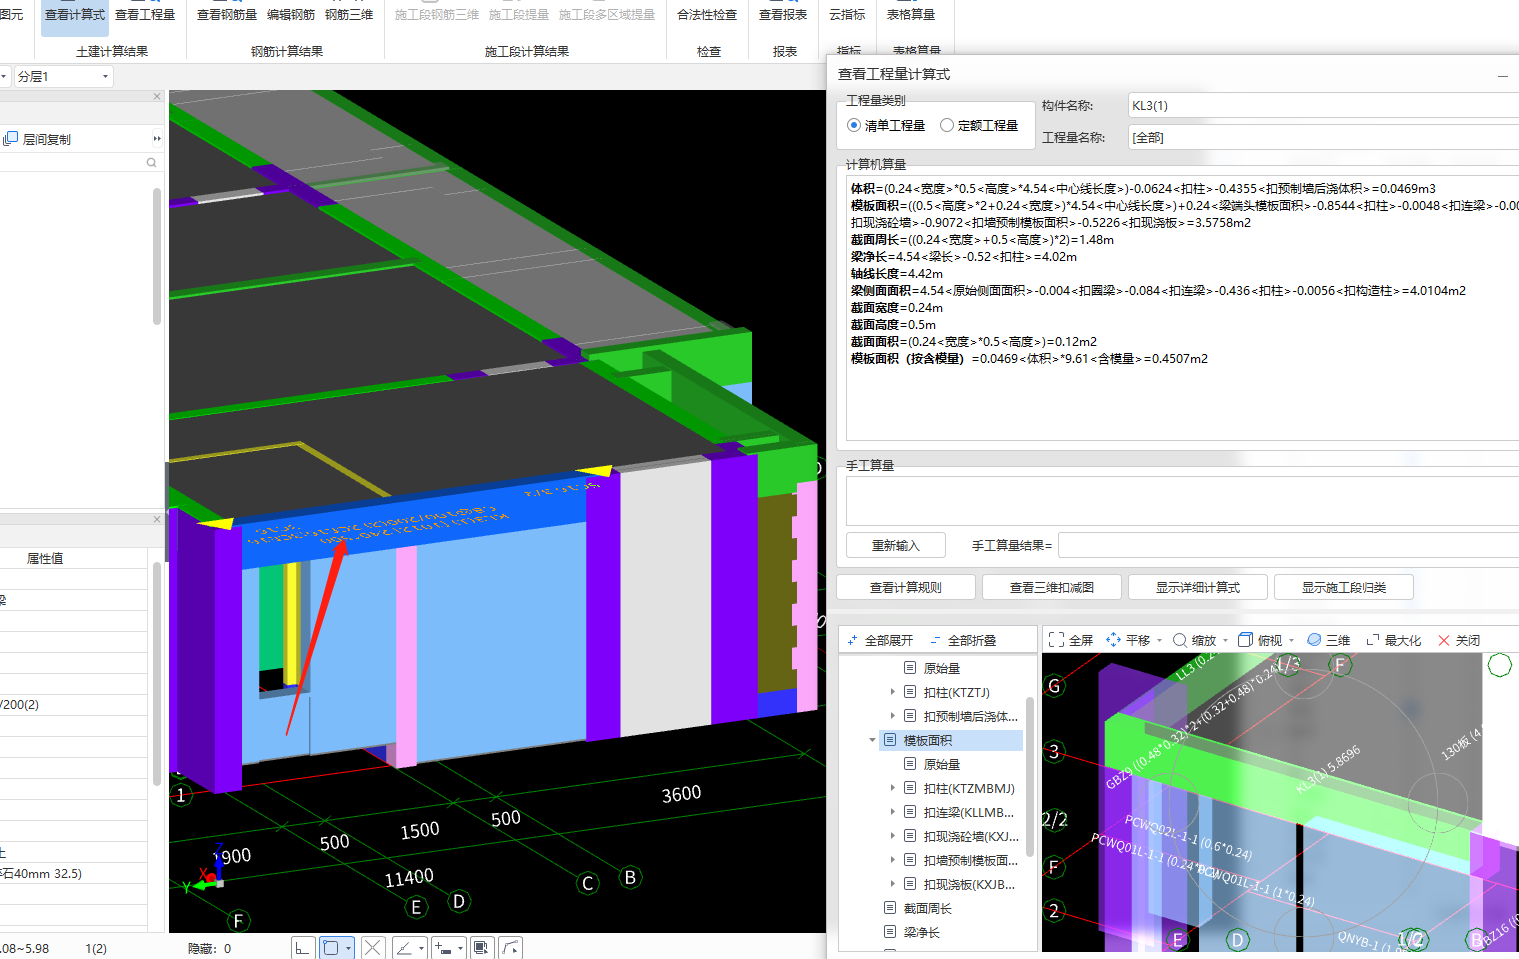The width and height of the screenshot is (1519, 959).
Task: Click the rectangle snap icon in status bar
Action: click(x=331, y=947)
